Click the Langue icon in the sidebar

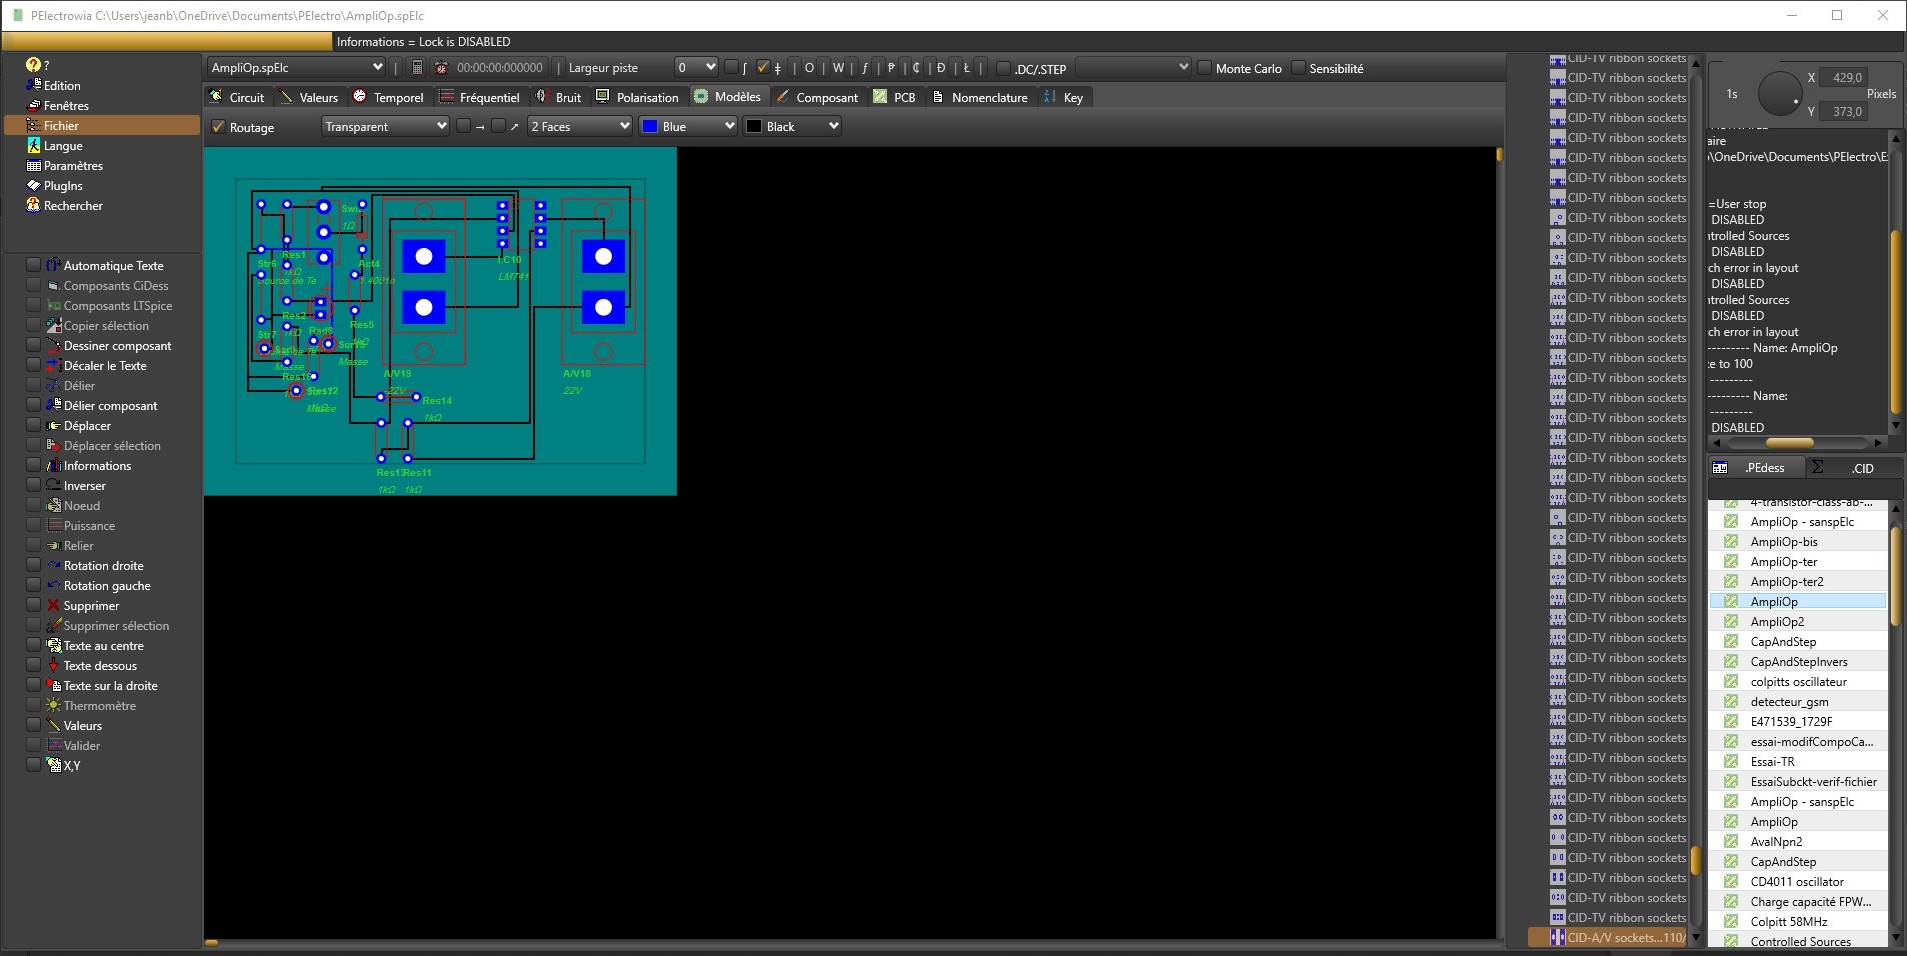click(x=33, y=146)
